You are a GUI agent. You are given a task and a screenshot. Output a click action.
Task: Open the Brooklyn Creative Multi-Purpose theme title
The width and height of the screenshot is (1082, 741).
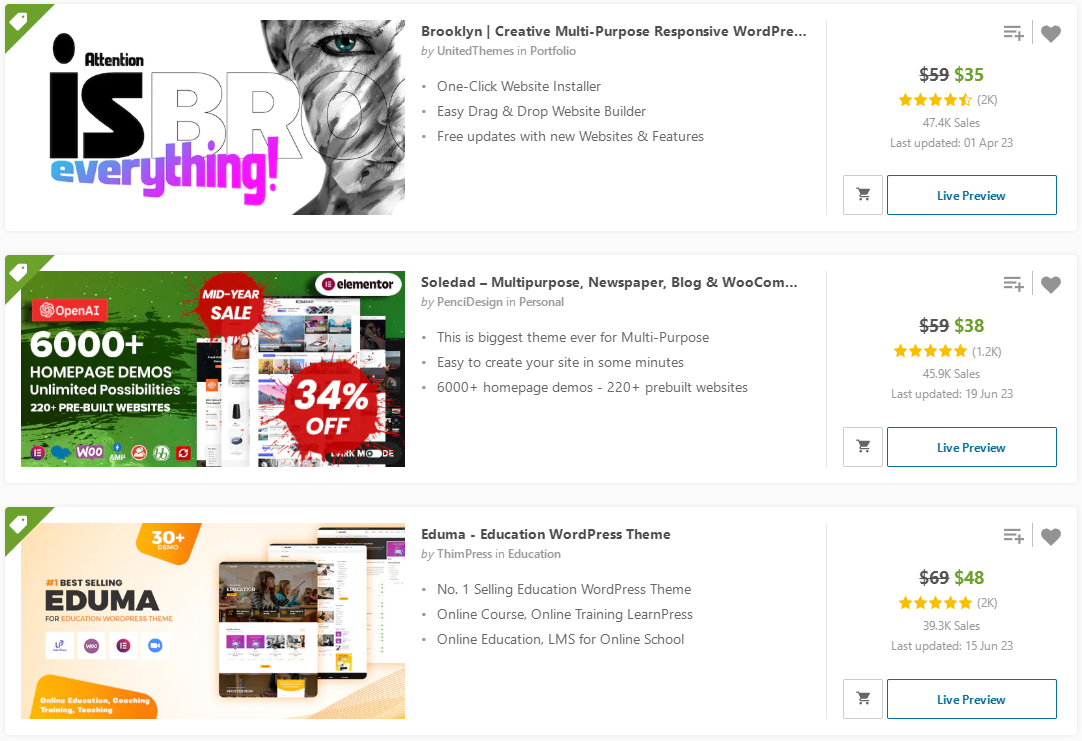coord(613,31)
